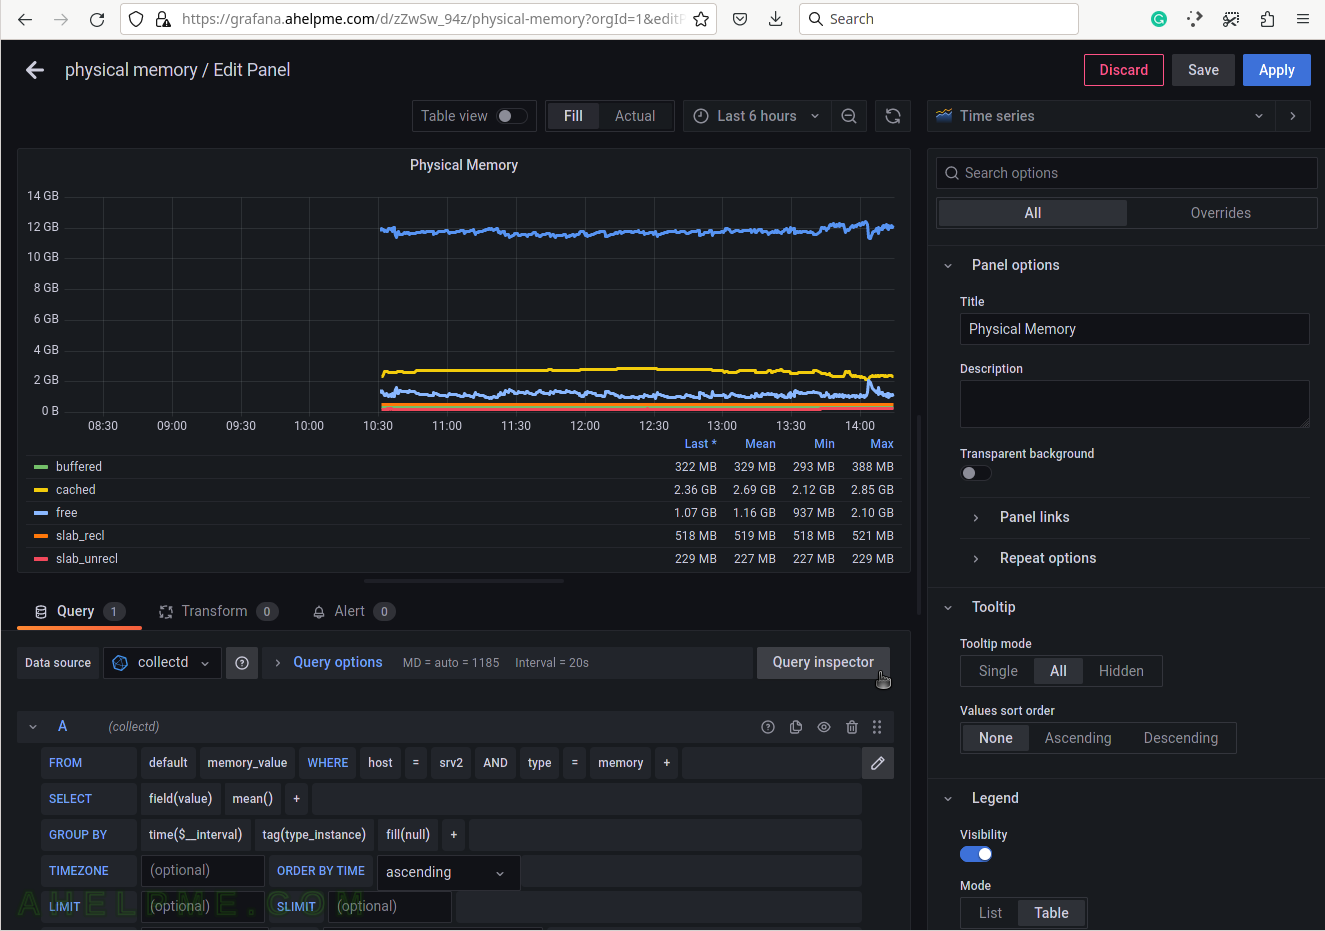Click buffered legend color swatch
The image size is (1325, 931).
[x=41, y=467]
